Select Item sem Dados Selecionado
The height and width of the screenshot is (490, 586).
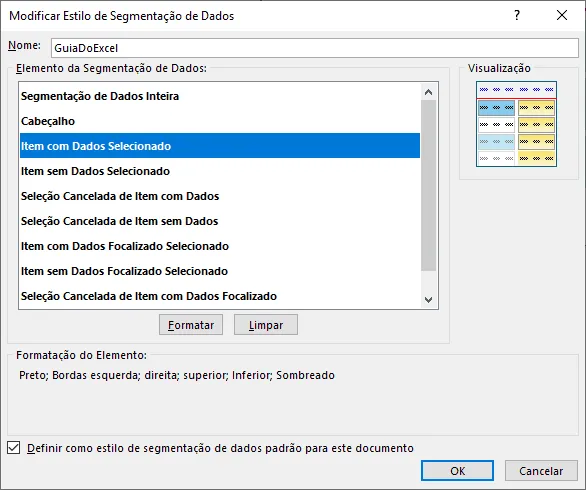[220, 171]
